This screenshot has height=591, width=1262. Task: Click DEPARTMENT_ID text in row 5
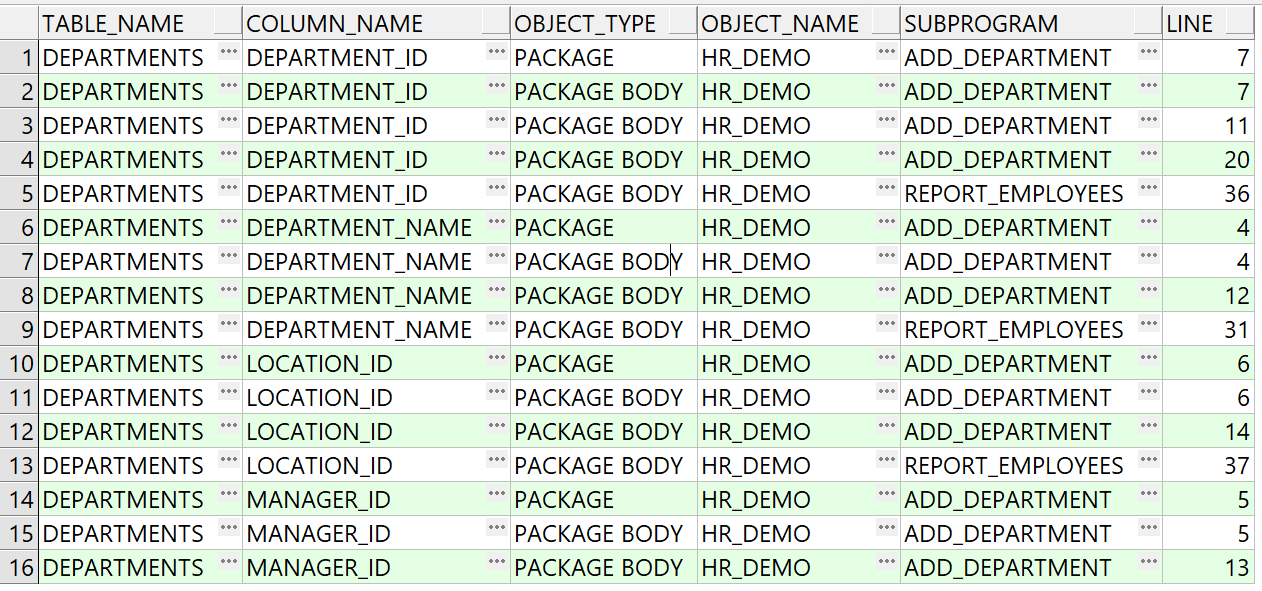[x=337, y=194]
